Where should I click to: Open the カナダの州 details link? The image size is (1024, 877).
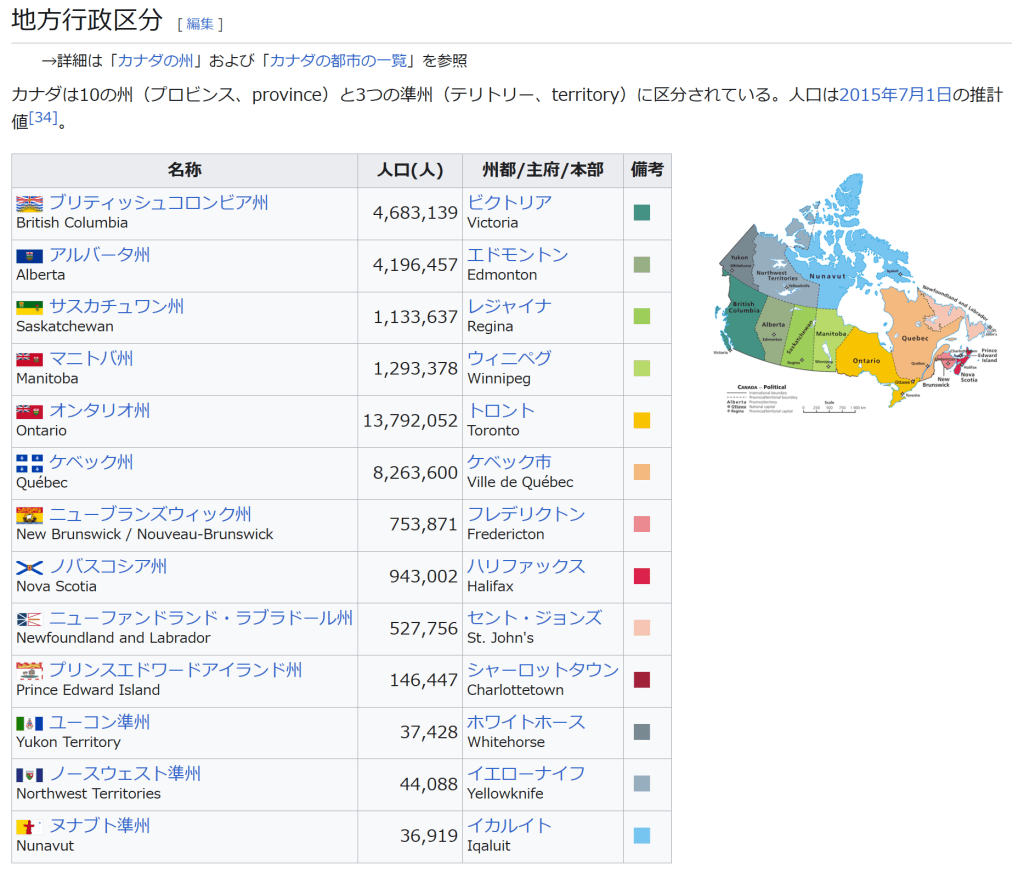[x=156, y=61]
